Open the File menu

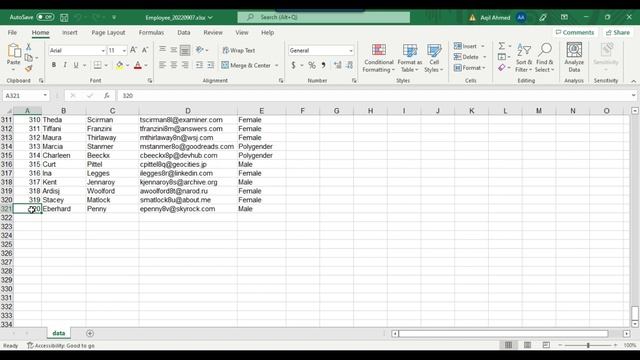(x=12, y=32)
